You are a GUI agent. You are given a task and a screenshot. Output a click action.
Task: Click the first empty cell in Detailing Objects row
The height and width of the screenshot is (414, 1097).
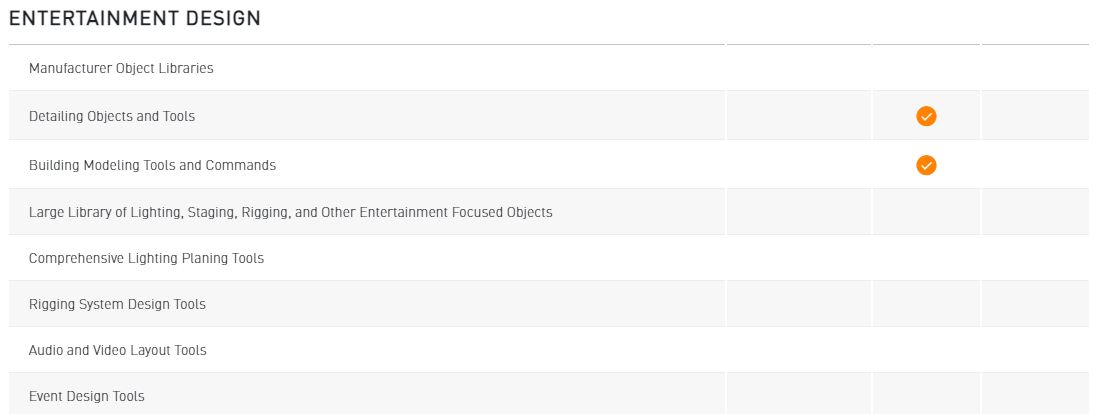pos(798,116)
